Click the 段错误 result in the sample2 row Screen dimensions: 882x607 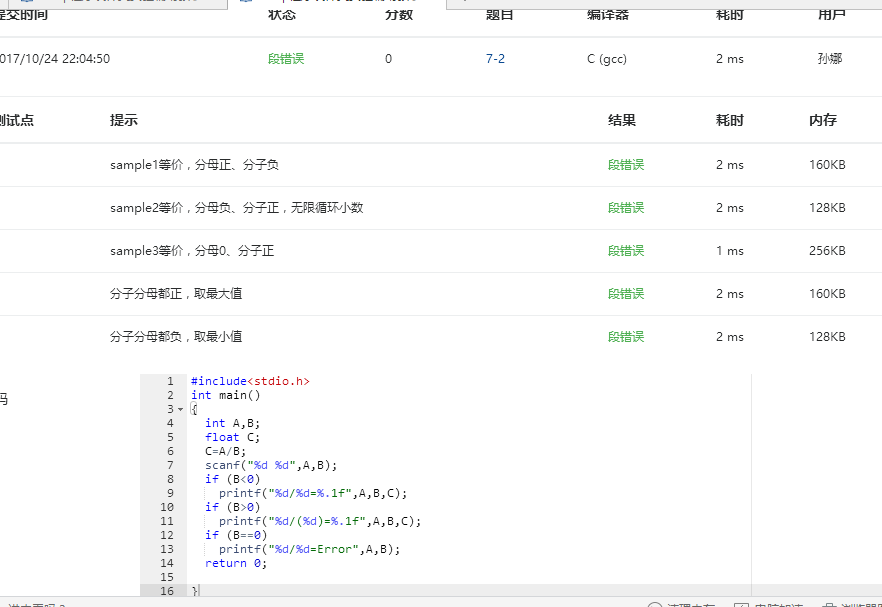coord(626,208)
